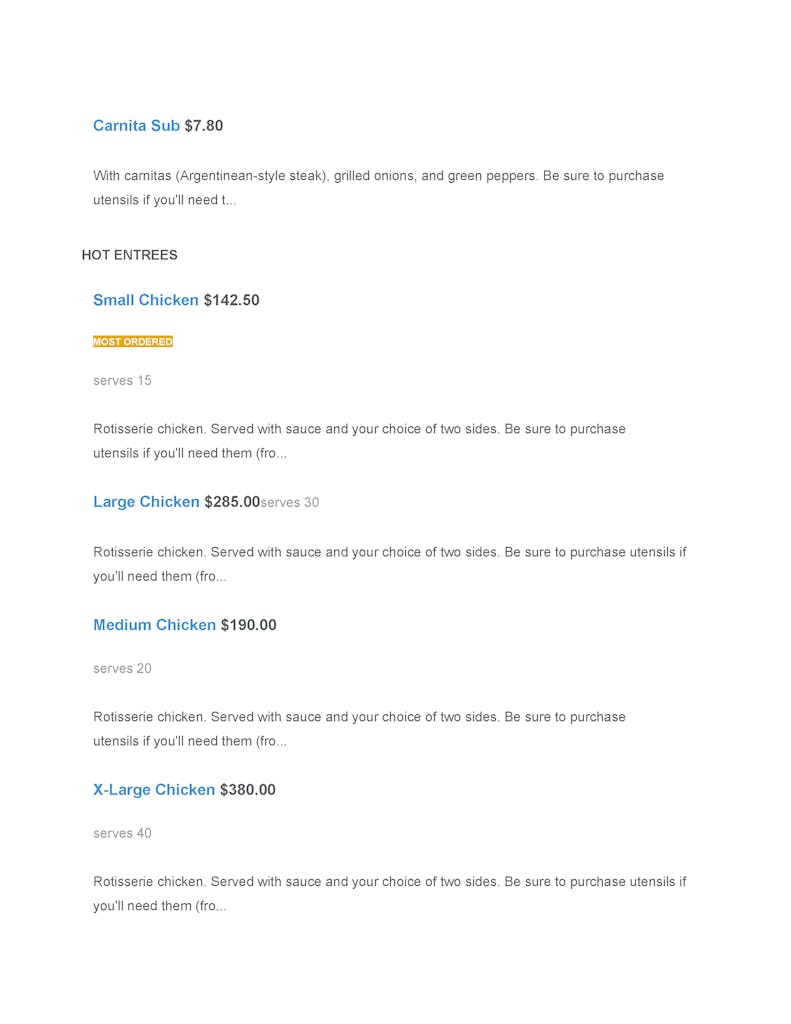Screen dimensions: 791x1024
Task: Open the Medium Chicken link
Action: (x=154, y=625)
